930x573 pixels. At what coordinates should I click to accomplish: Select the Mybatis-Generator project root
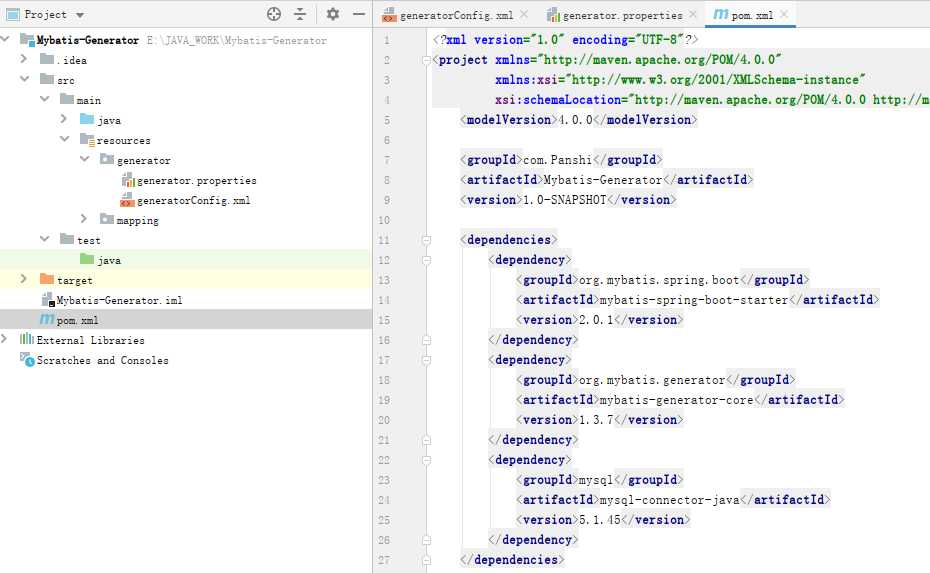(87, 40)
